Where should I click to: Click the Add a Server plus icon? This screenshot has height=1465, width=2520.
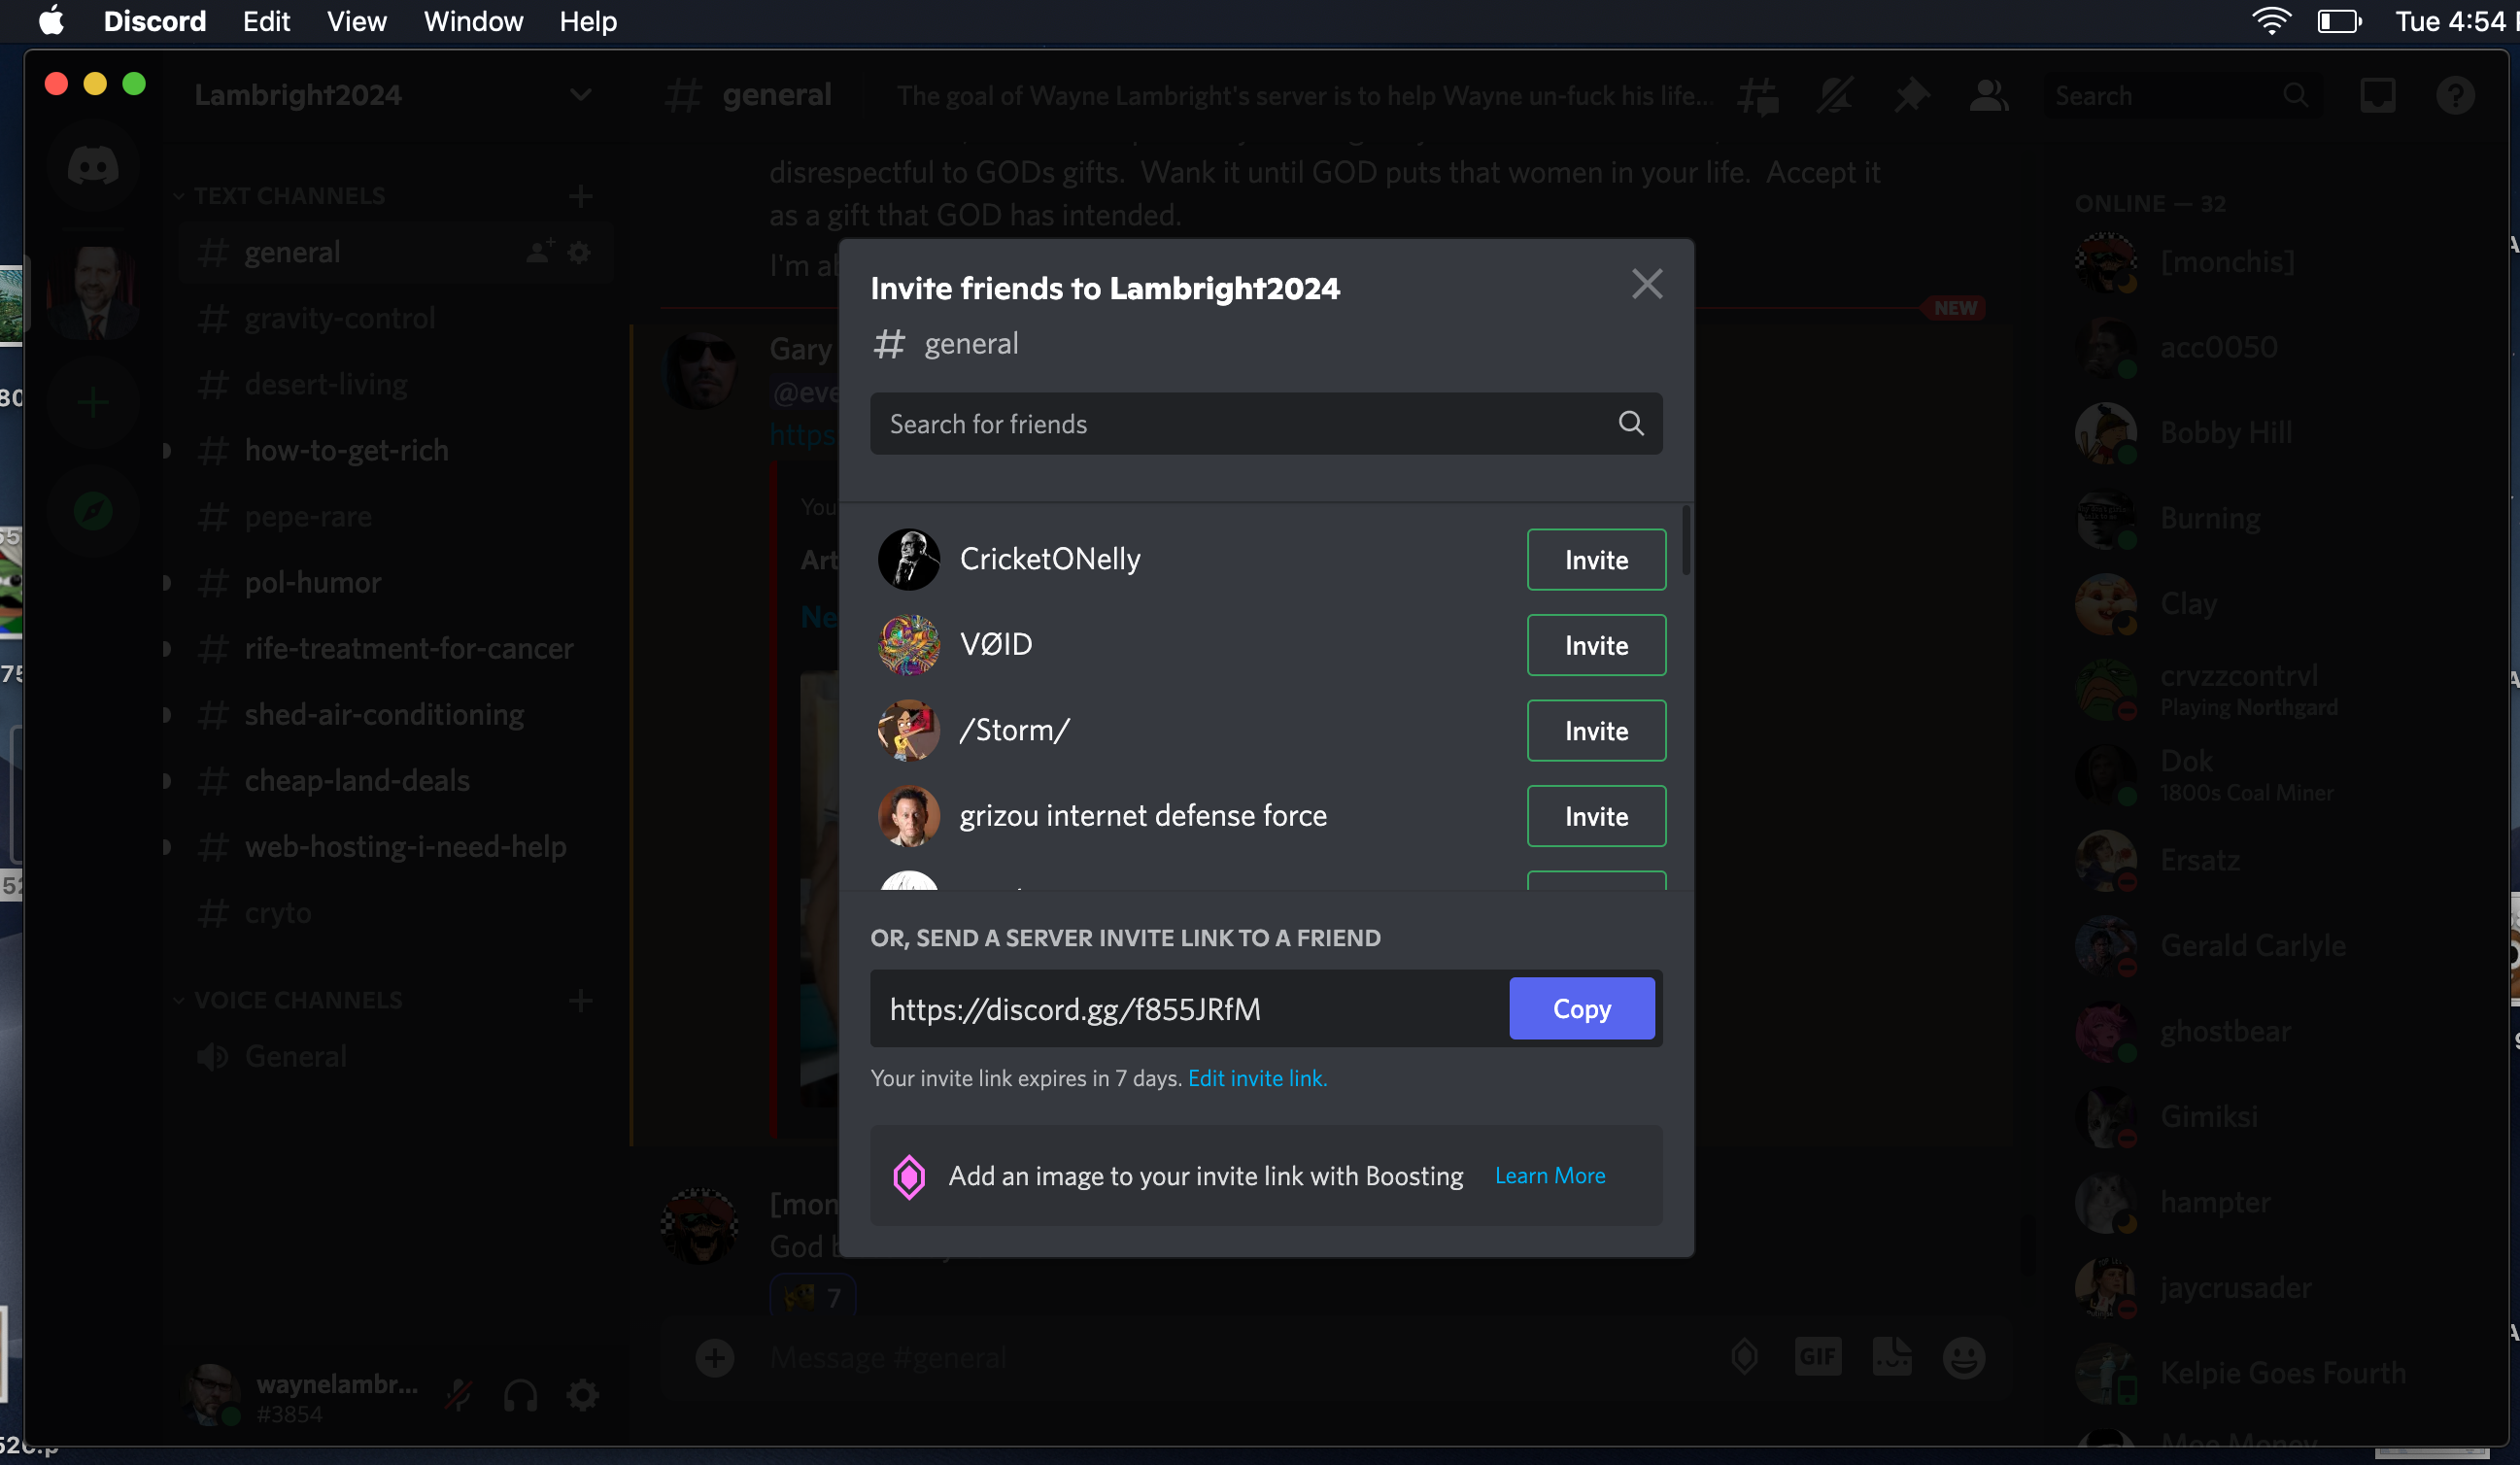click(x=93, y=403)
